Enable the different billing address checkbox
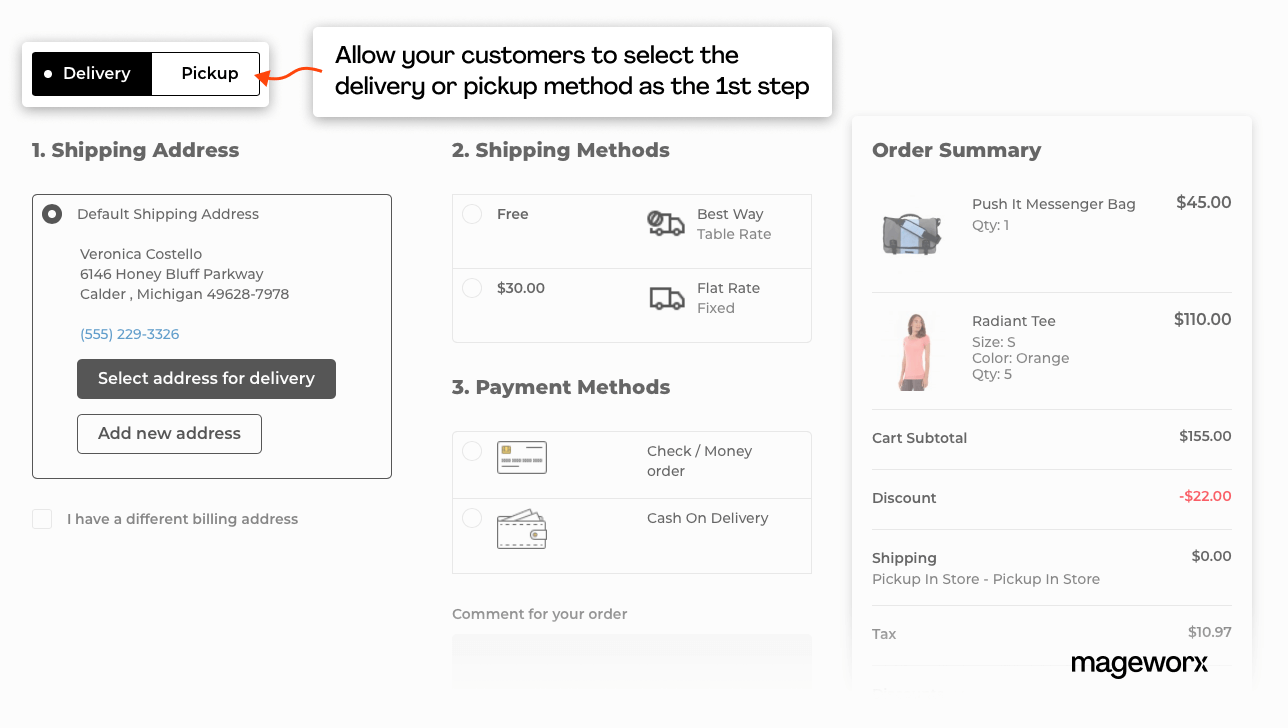 pyautogui.click(x=41, y=518)
